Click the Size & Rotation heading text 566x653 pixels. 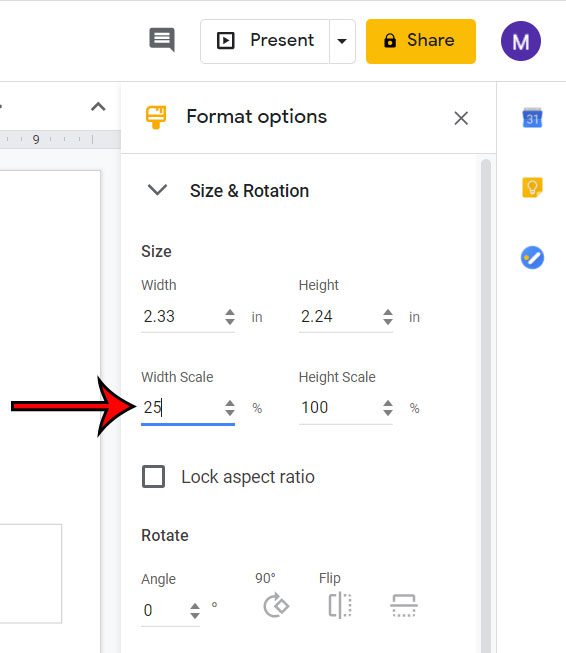[249, 191]
